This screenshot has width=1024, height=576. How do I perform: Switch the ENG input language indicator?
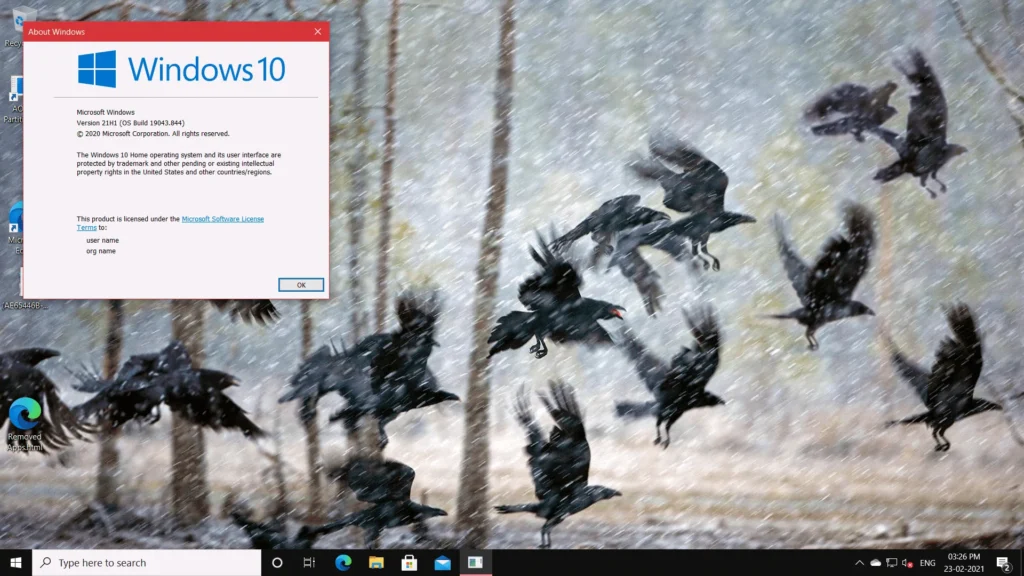point(927,562)
